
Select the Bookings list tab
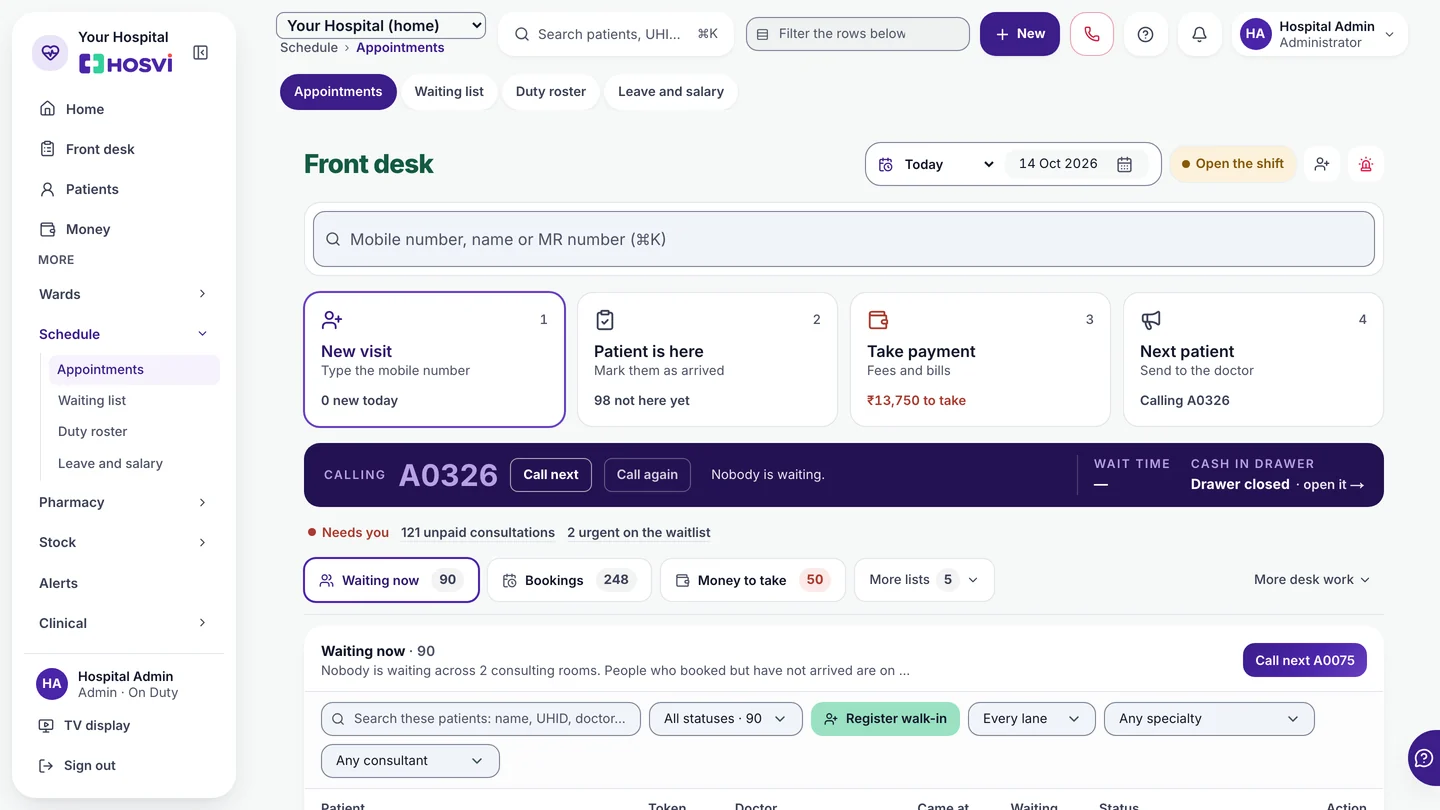tap(569, 580)
